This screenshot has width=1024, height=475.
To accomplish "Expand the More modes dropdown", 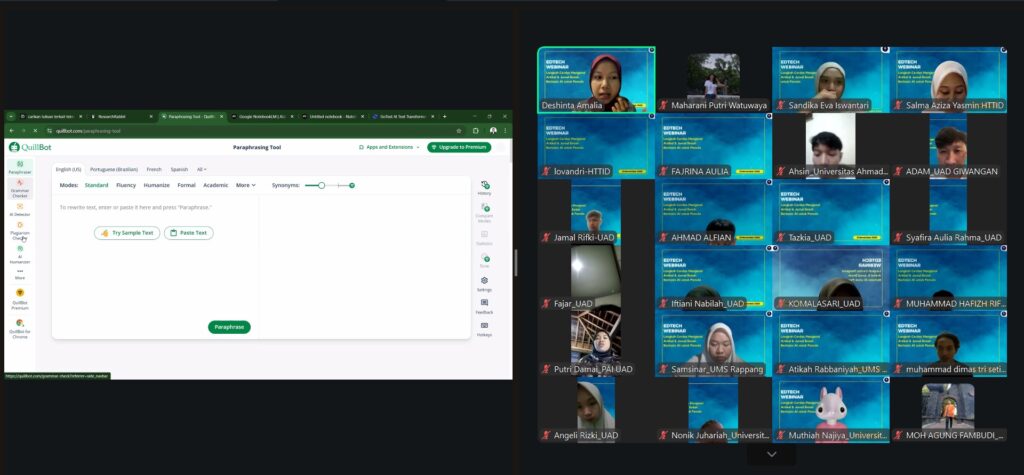I will coord(245,185).
